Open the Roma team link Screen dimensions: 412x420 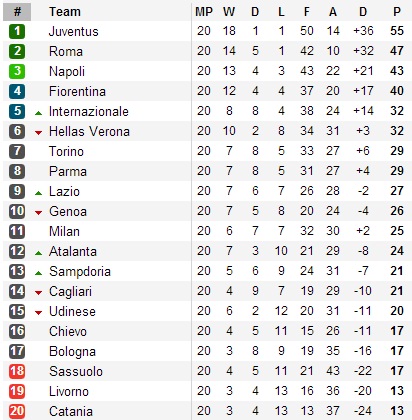(x=66, y=52)
